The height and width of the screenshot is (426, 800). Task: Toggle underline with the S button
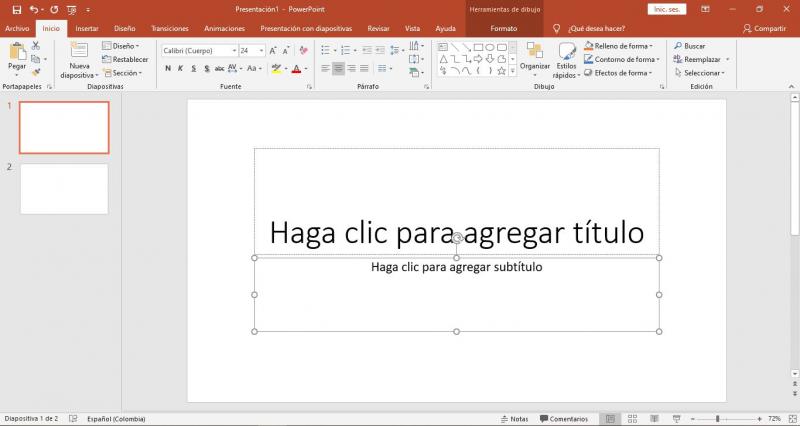point(193,68)
